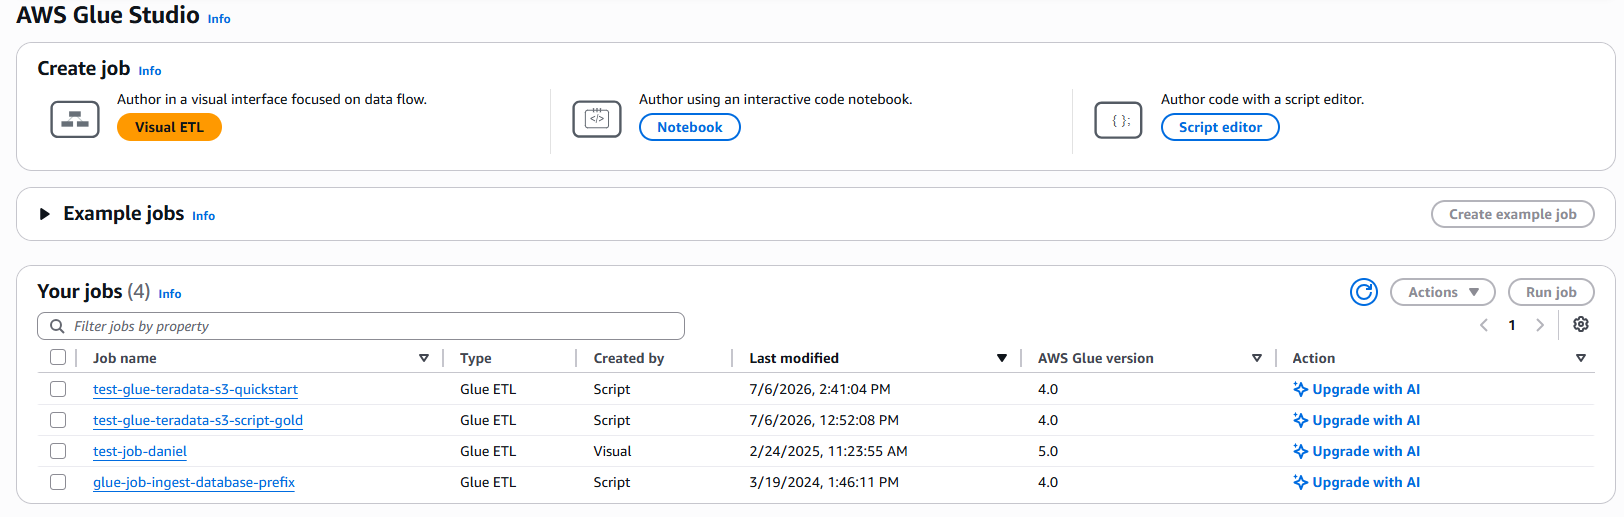Click the Type column header
The height and width of the screenshot is (517, 1624).
click(476, 358)
